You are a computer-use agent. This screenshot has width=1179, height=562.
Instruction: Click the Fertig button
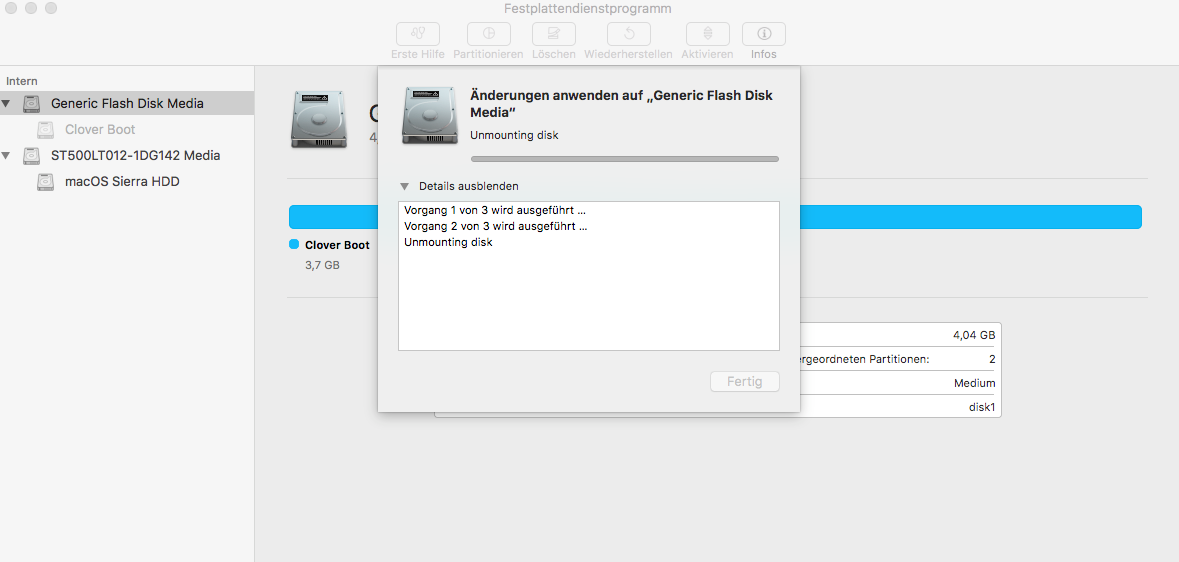[744, 381]
